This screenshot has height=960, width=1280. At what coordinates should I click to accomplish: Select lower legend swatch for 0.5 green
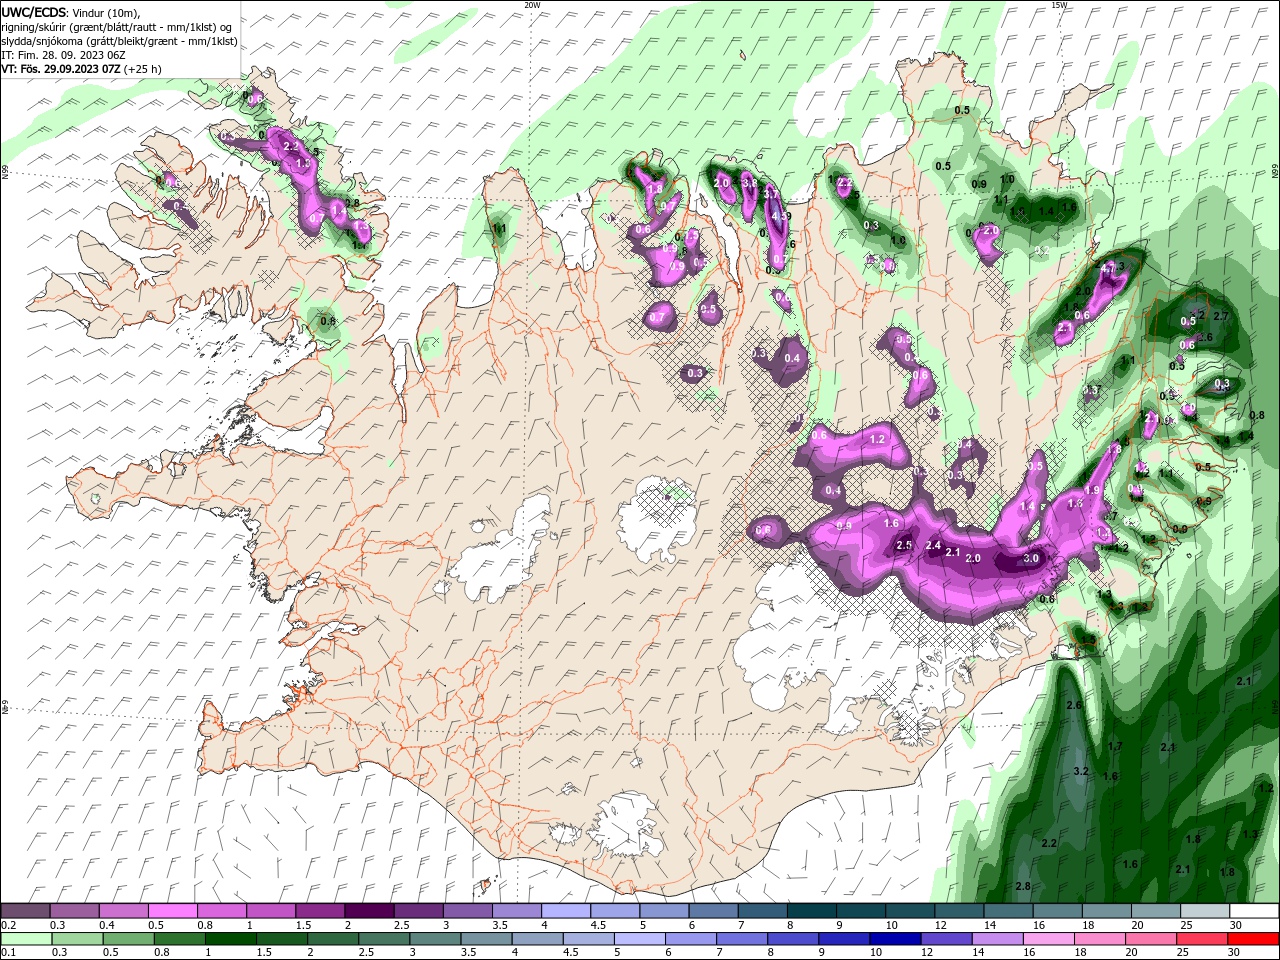pyautogui.click(x=129, y=939)
